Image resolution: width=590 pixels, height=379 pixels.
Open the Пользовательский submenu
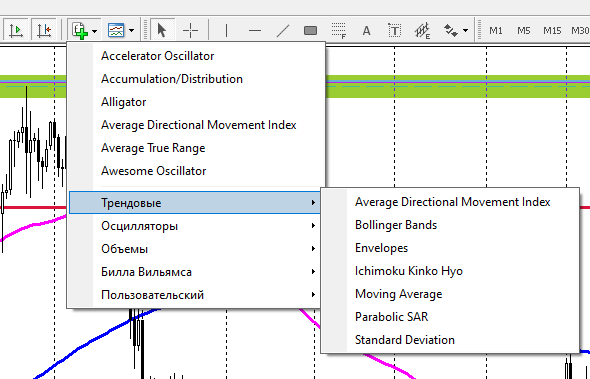[195, 295]
